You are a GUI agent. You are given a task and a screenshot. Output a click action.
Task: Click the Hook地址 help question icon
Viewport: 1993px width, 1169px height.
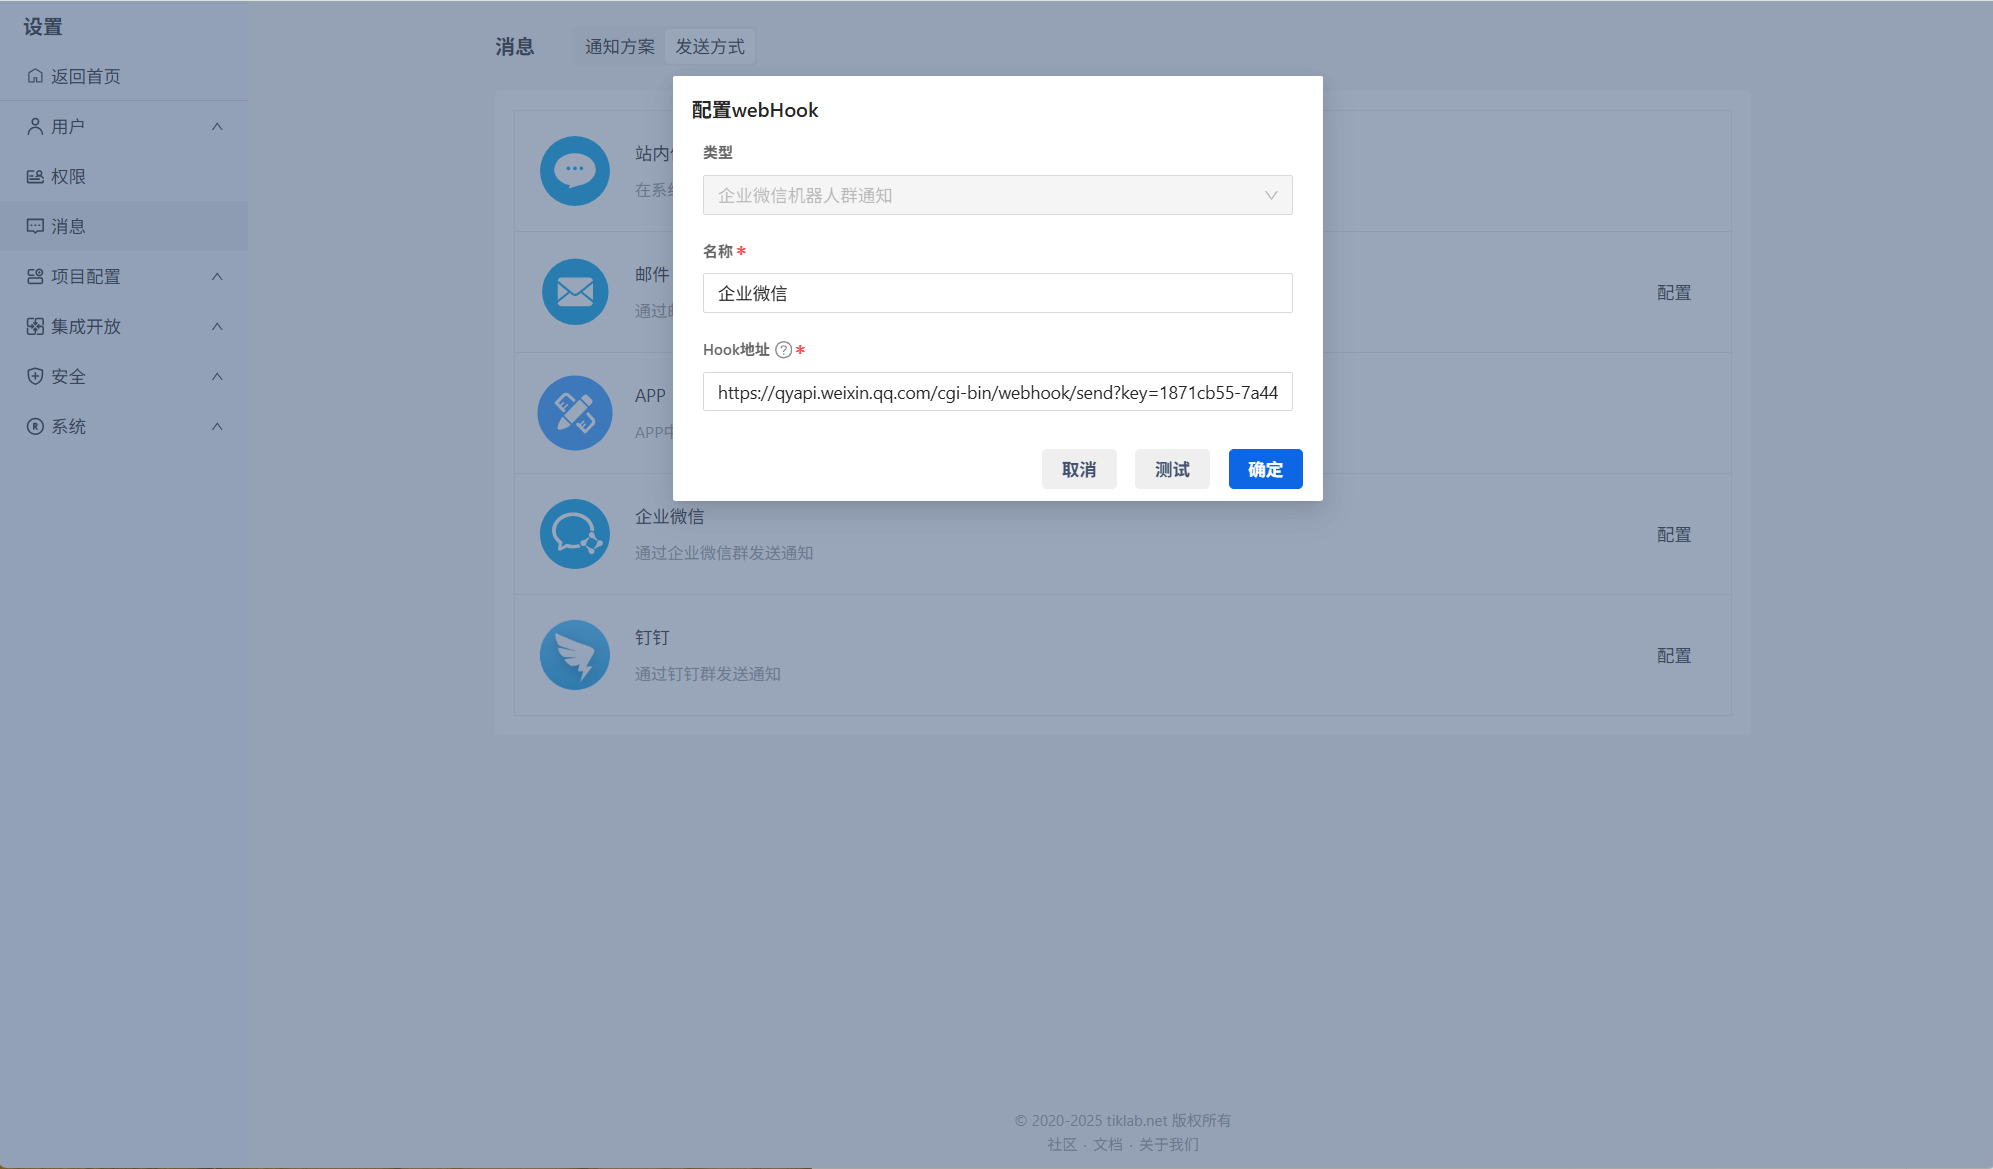click(x=784, y=350)
